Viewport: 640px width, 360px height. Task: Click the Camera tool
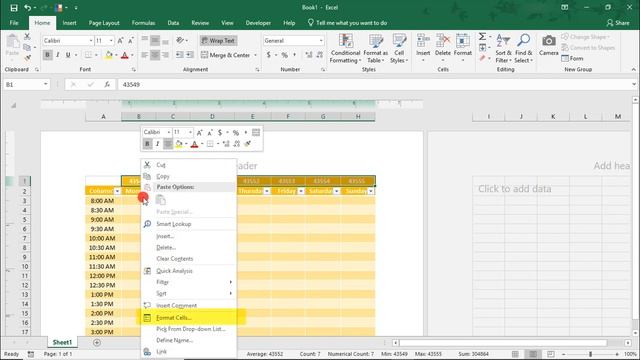[x=549, y=45]
